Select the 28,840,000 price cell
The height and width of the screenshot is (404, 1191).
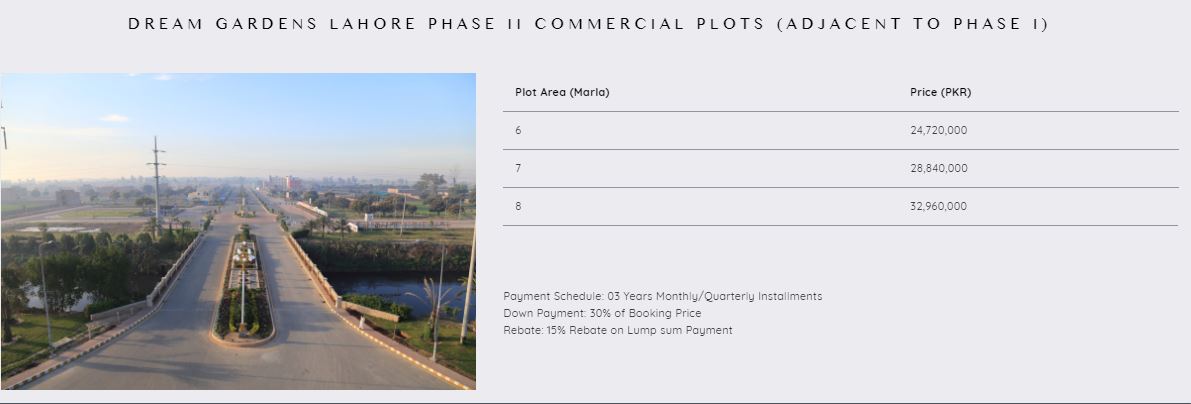938,168
